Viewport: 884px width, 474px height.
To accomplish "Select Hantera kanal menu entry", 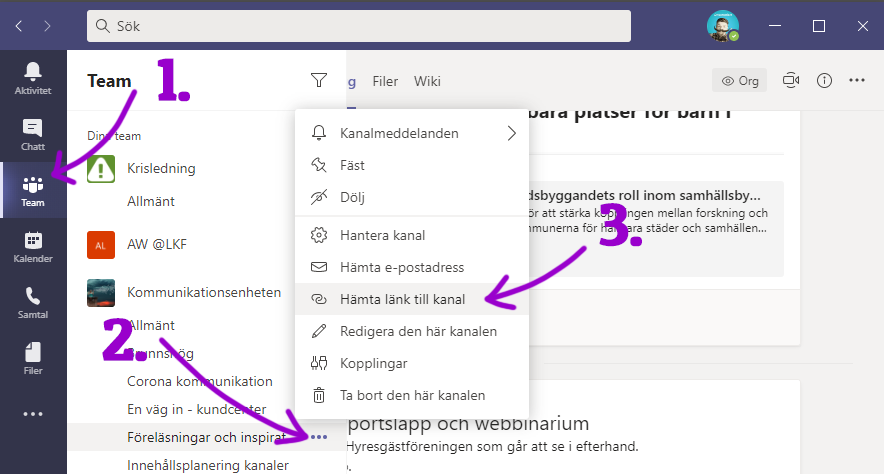I will pos(412,235).
